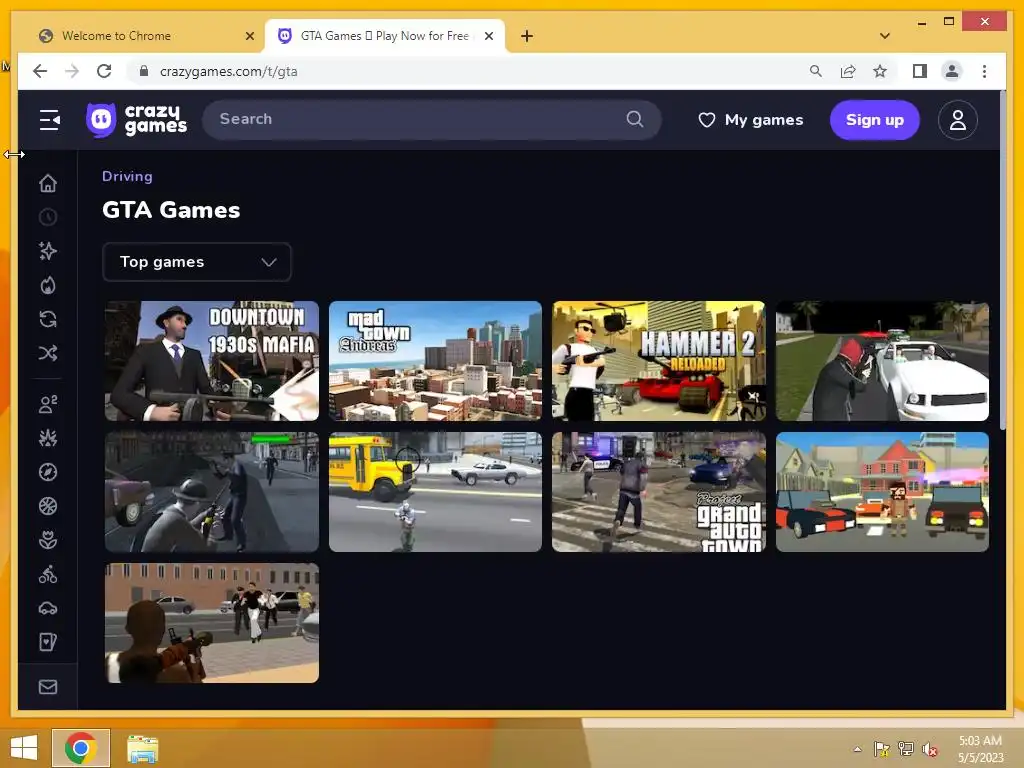
Task: View site information lock icon
Action: 144,71
